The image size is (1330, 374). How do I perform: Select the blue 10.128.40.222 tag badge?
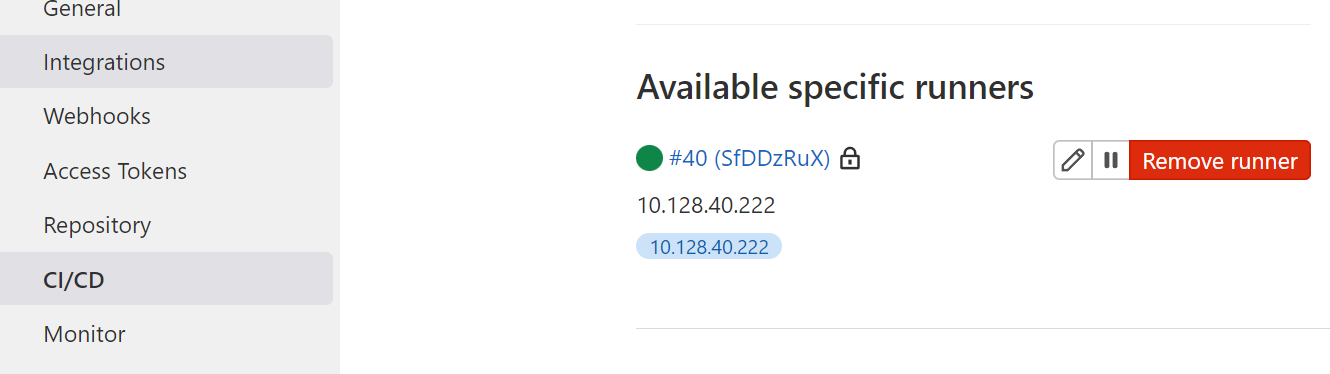(709, 247)
